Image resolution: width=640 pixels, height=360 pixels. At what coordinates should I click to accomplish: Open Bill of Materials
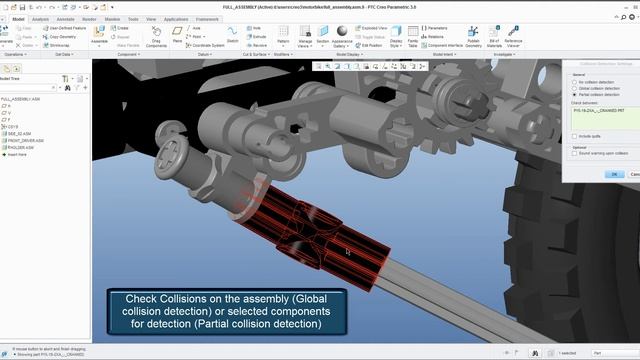(x=494, y=36)
